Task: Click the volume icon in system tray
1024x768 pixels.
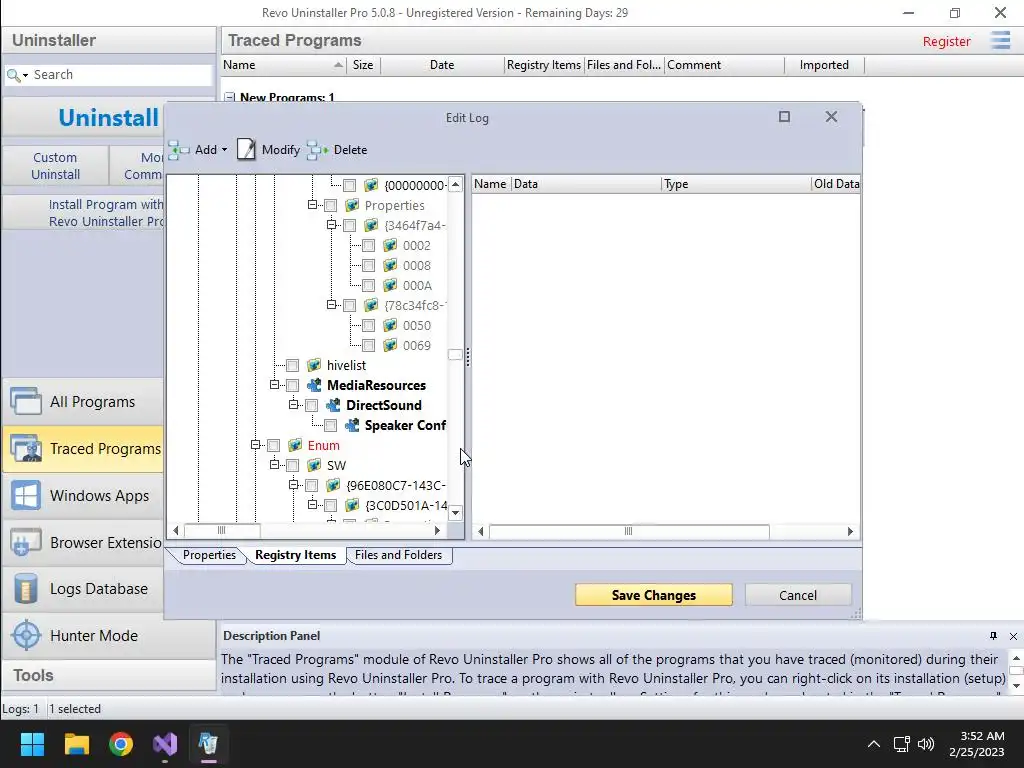Action: pyautogui.click(x=925, y=744)
